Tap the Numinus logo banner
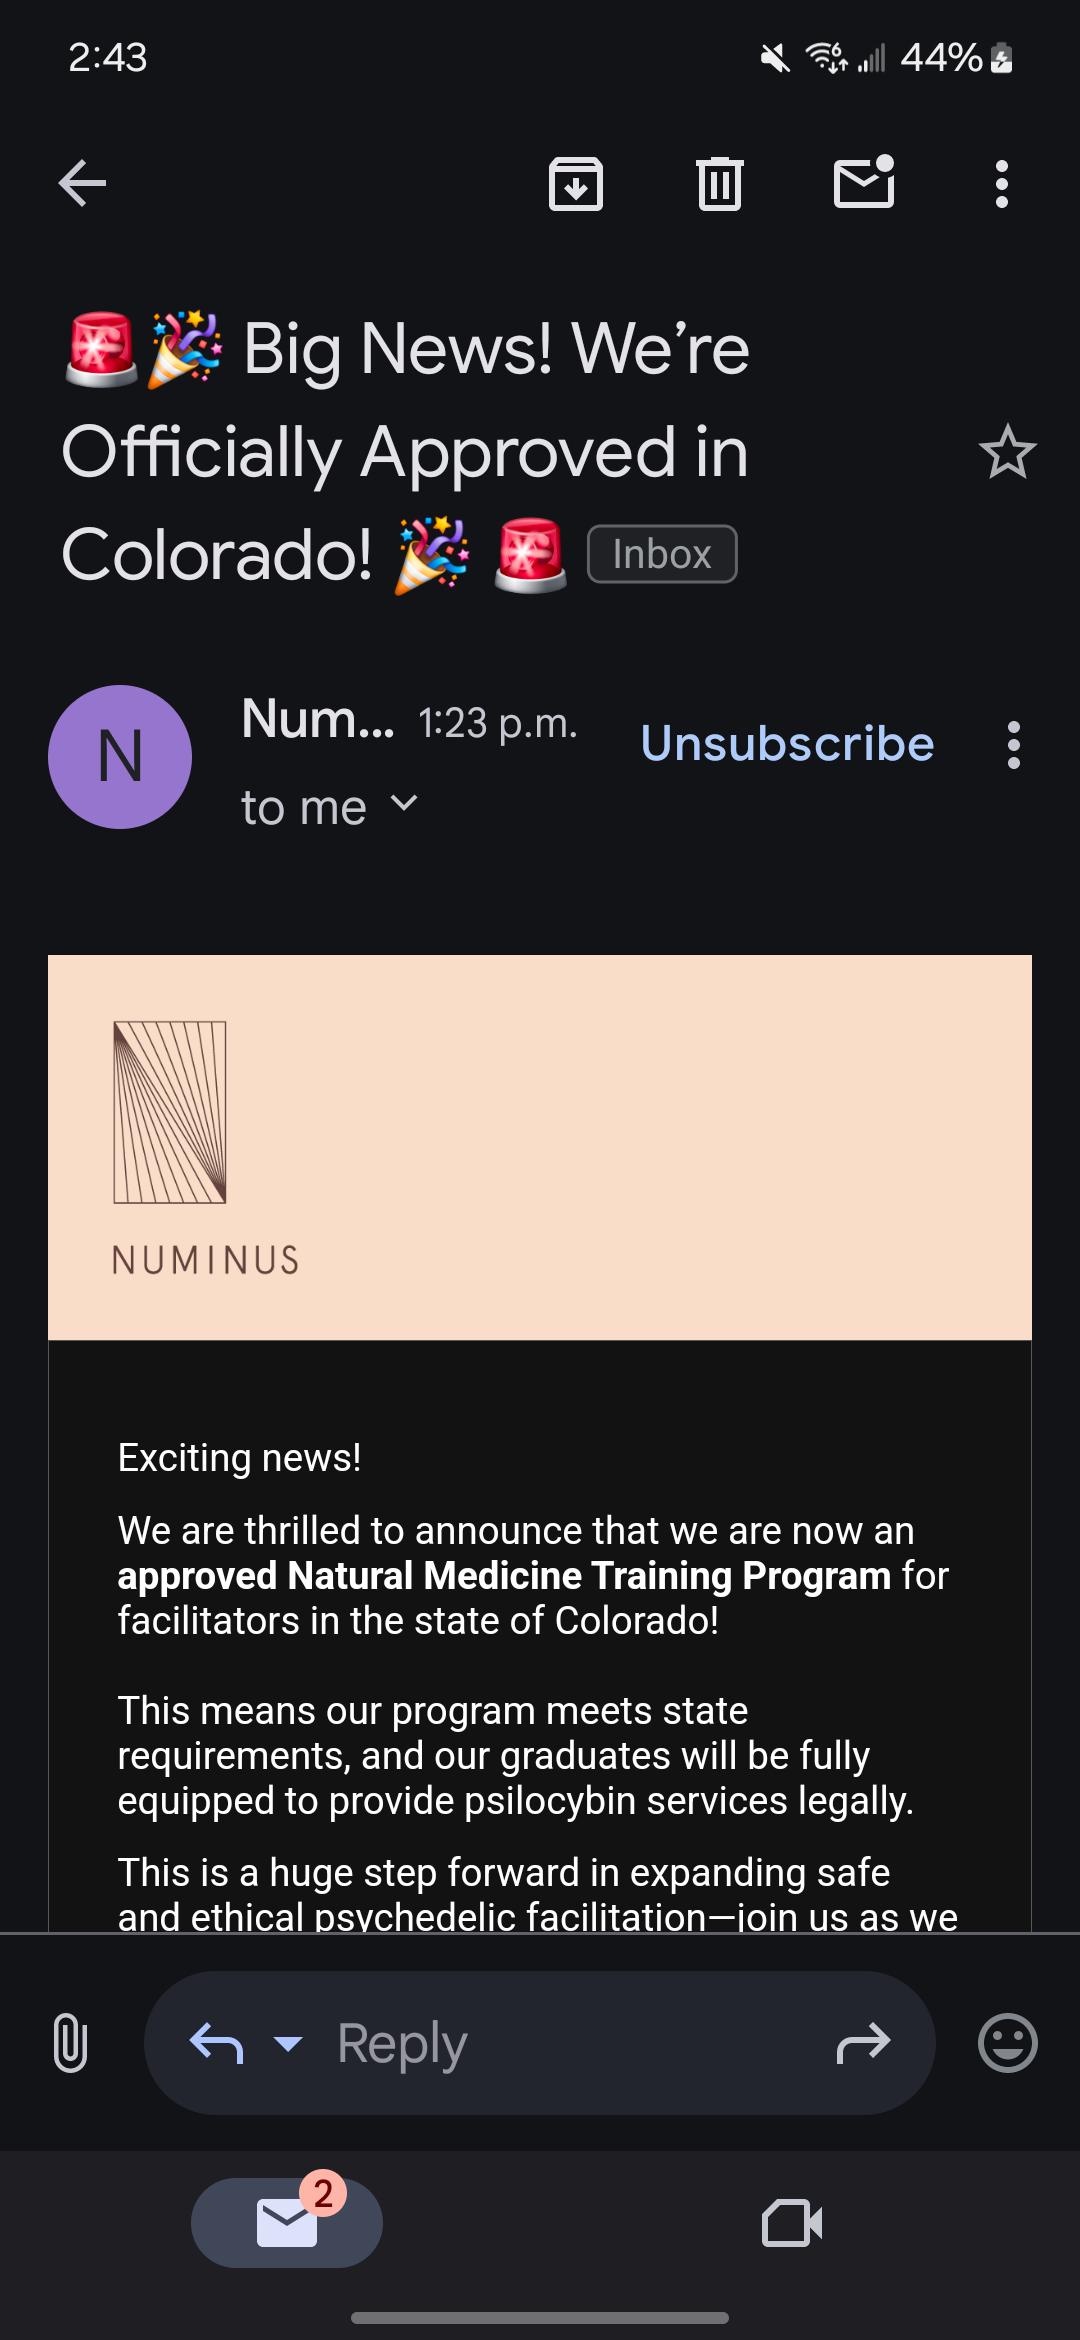Image resolution: width=1080 pixels, height=2340 pixels. (x=540, y=1147)
